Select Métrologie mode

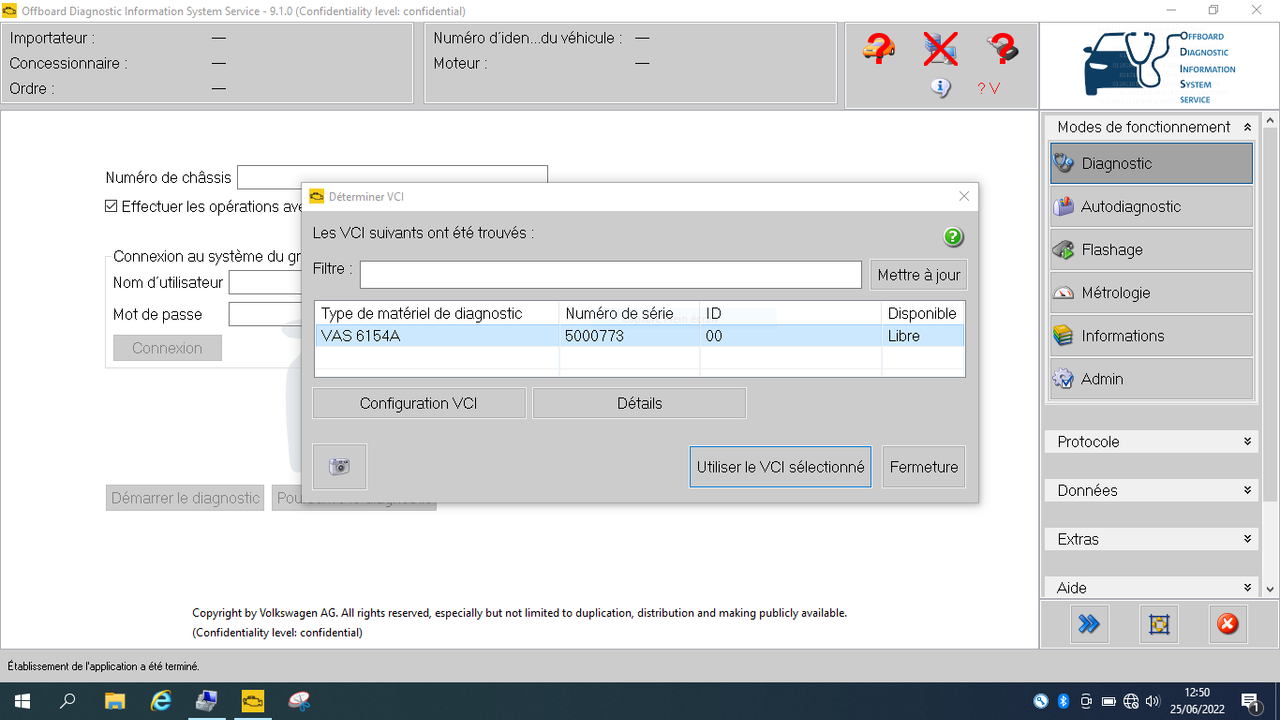pos(1151,292)
